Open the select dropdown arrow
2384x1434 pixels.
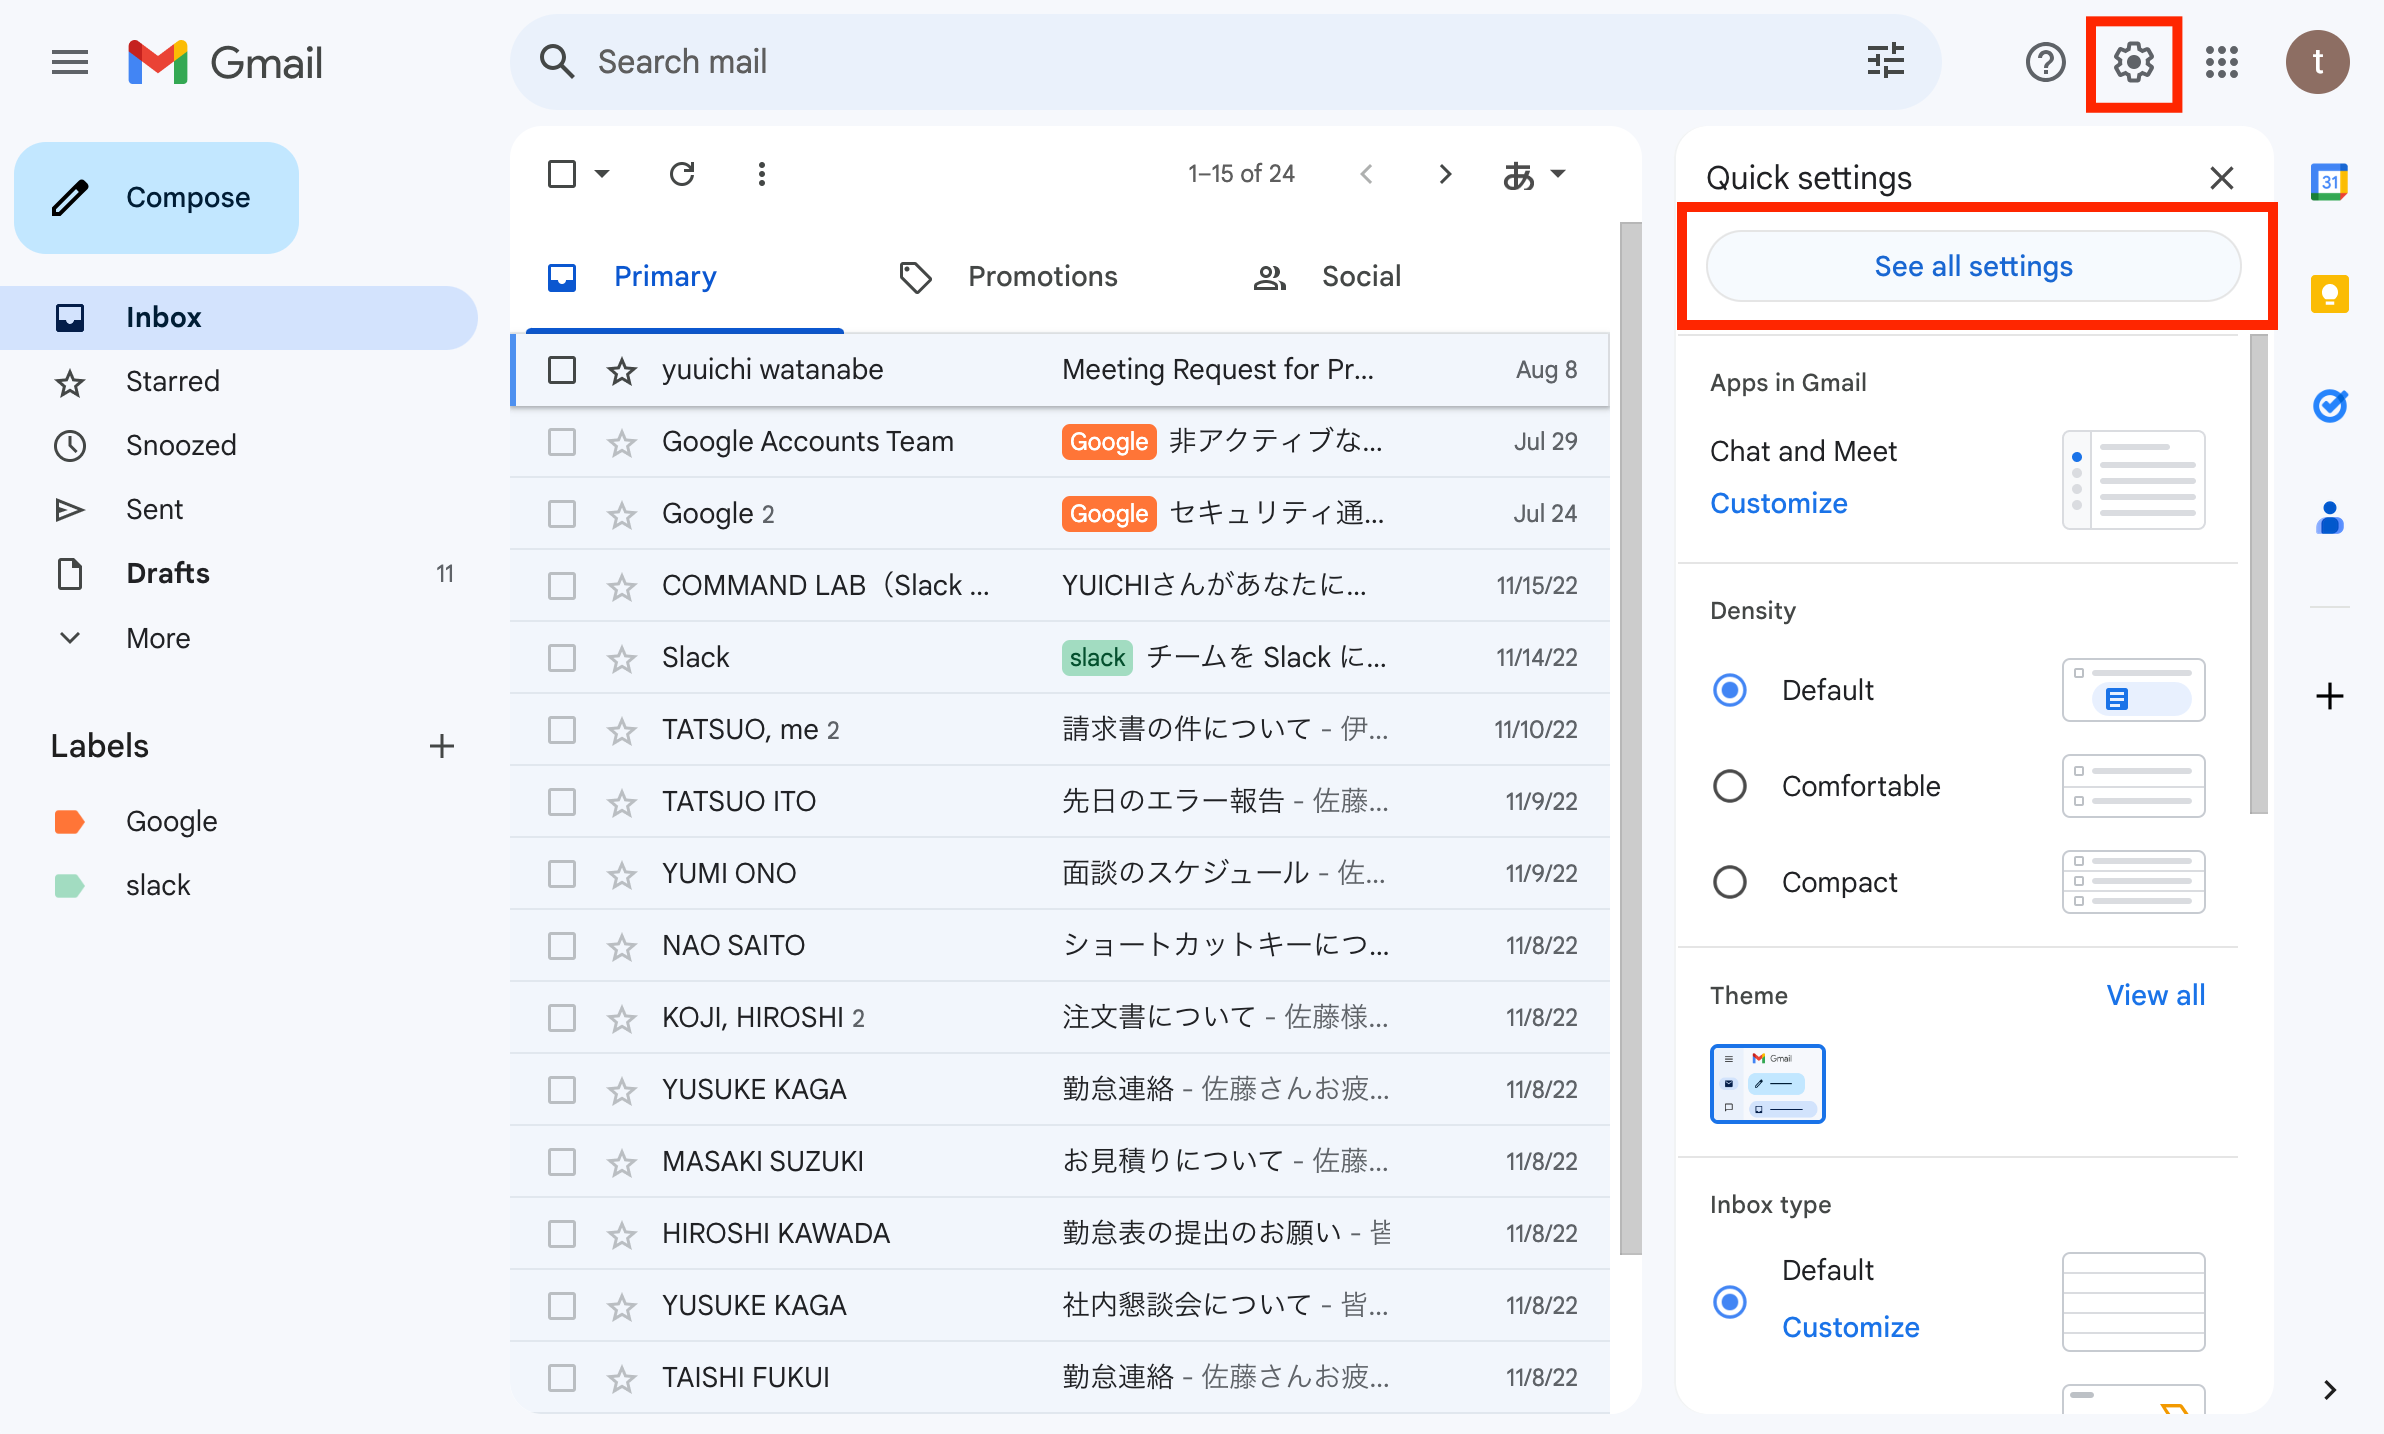602,174
